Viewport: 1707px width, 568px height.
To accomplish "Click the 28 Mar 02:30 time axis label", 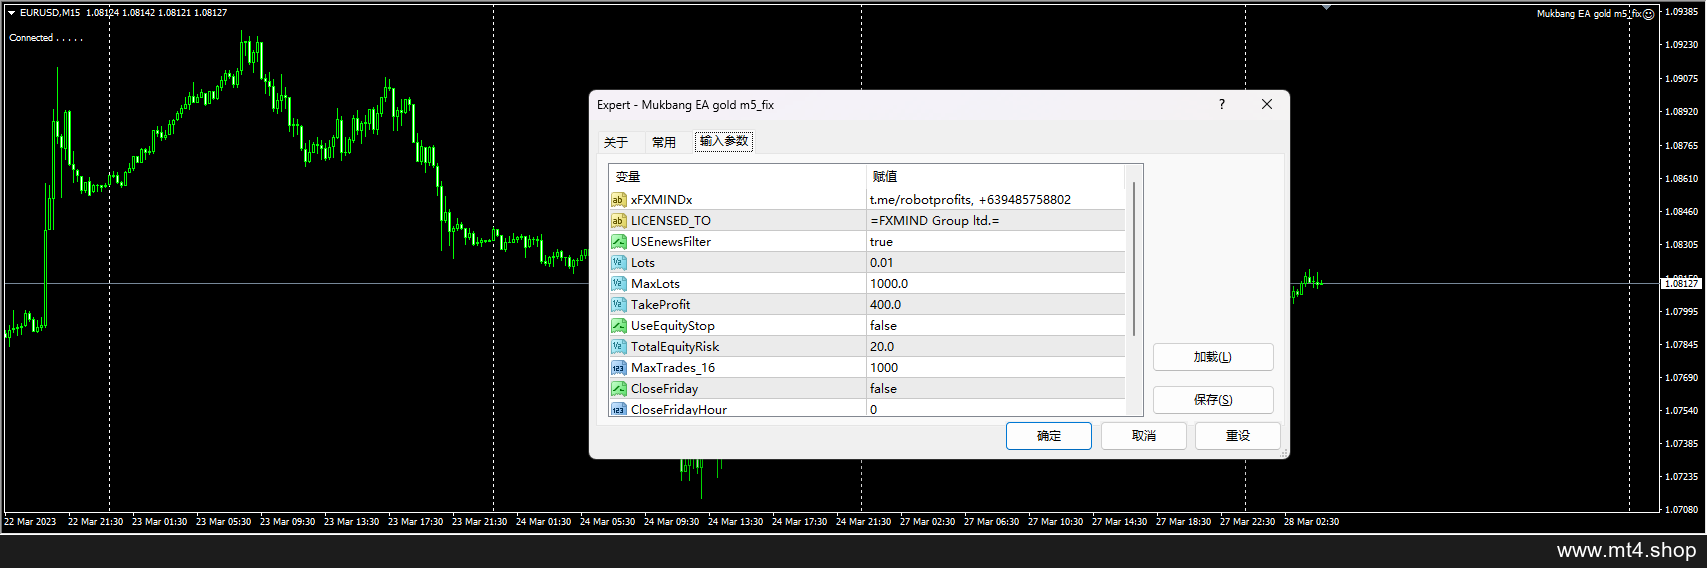I will [x=1311, y=522].
